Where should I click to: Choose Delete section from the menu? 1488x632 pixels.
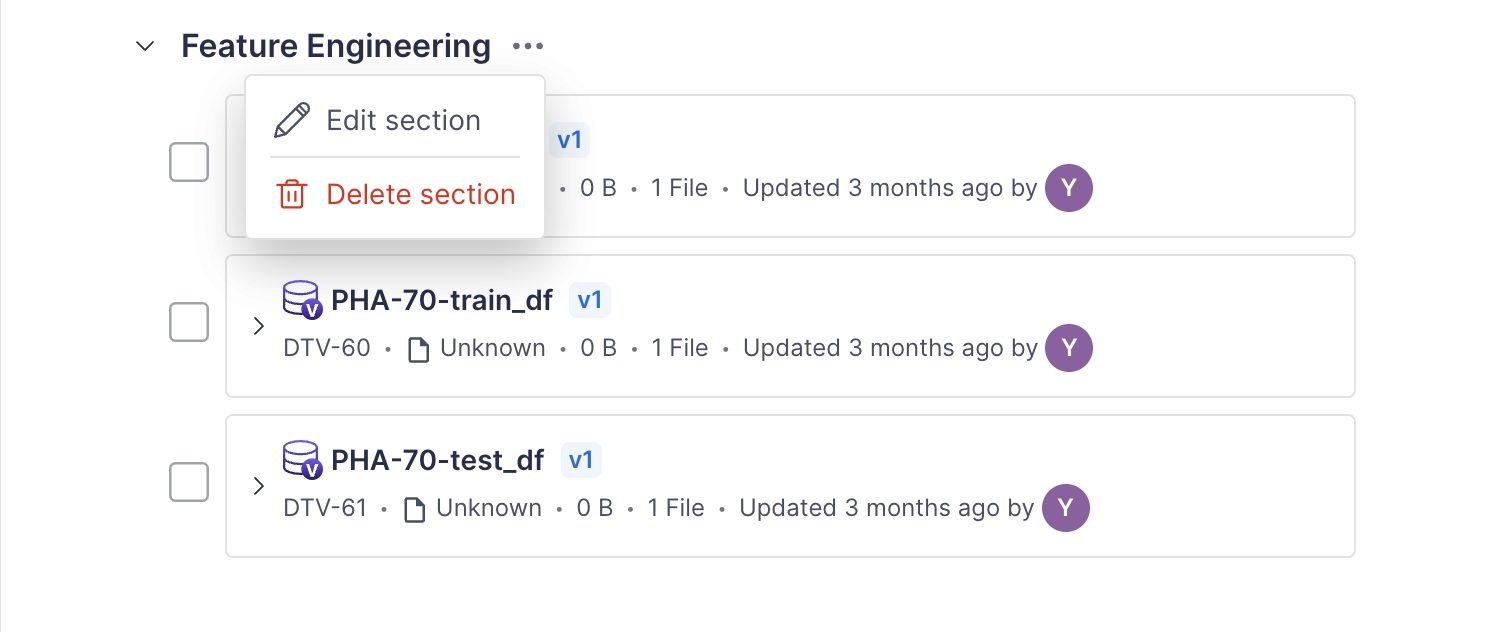pos(420,194)
